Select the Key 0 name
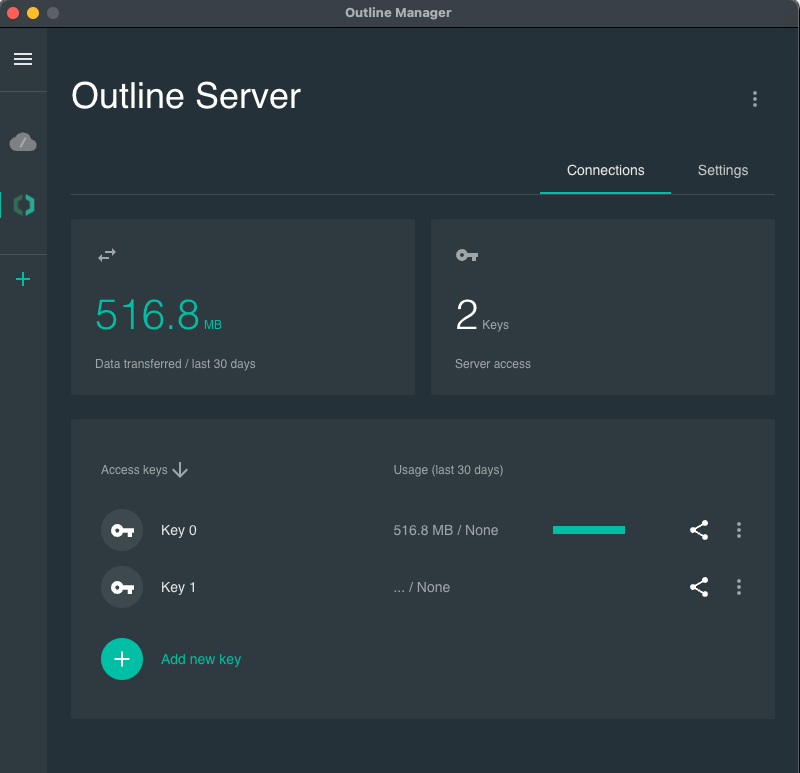This screenshot has height=773, width=800. (179, 531)
